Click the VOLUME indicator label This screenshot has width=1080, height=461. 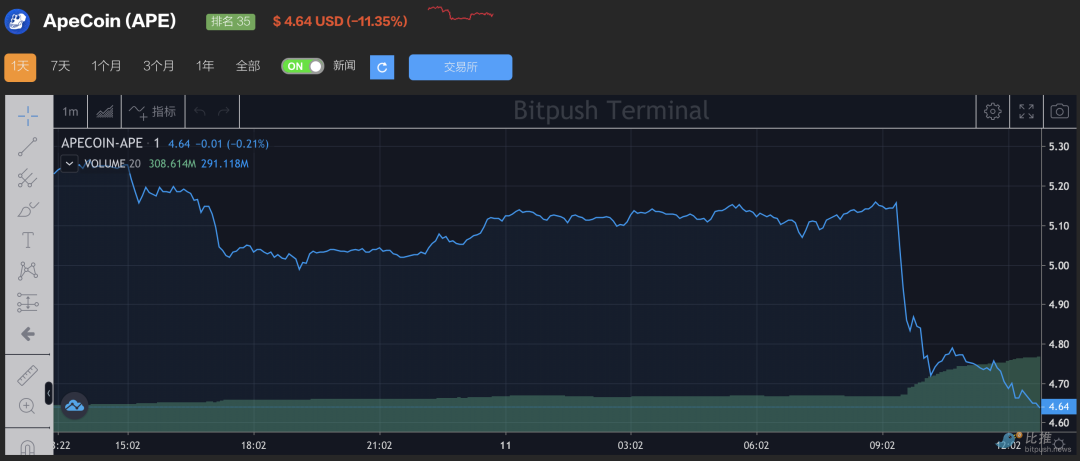[105, 164]
